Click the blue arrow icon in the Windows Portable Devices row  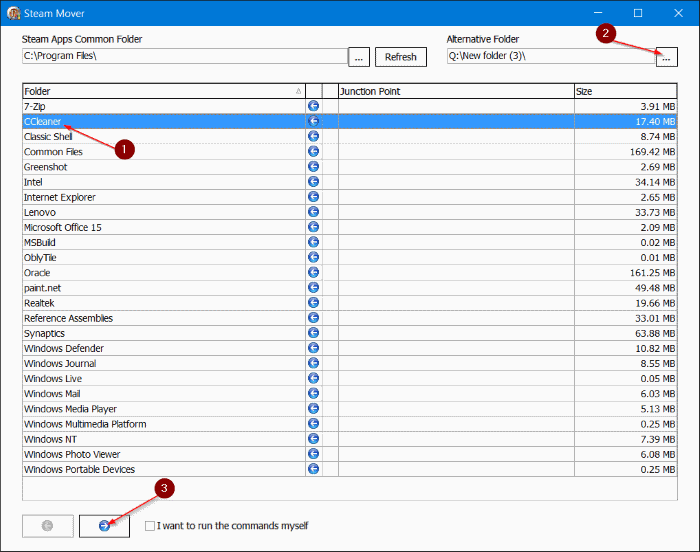click(x=314, y=469)
